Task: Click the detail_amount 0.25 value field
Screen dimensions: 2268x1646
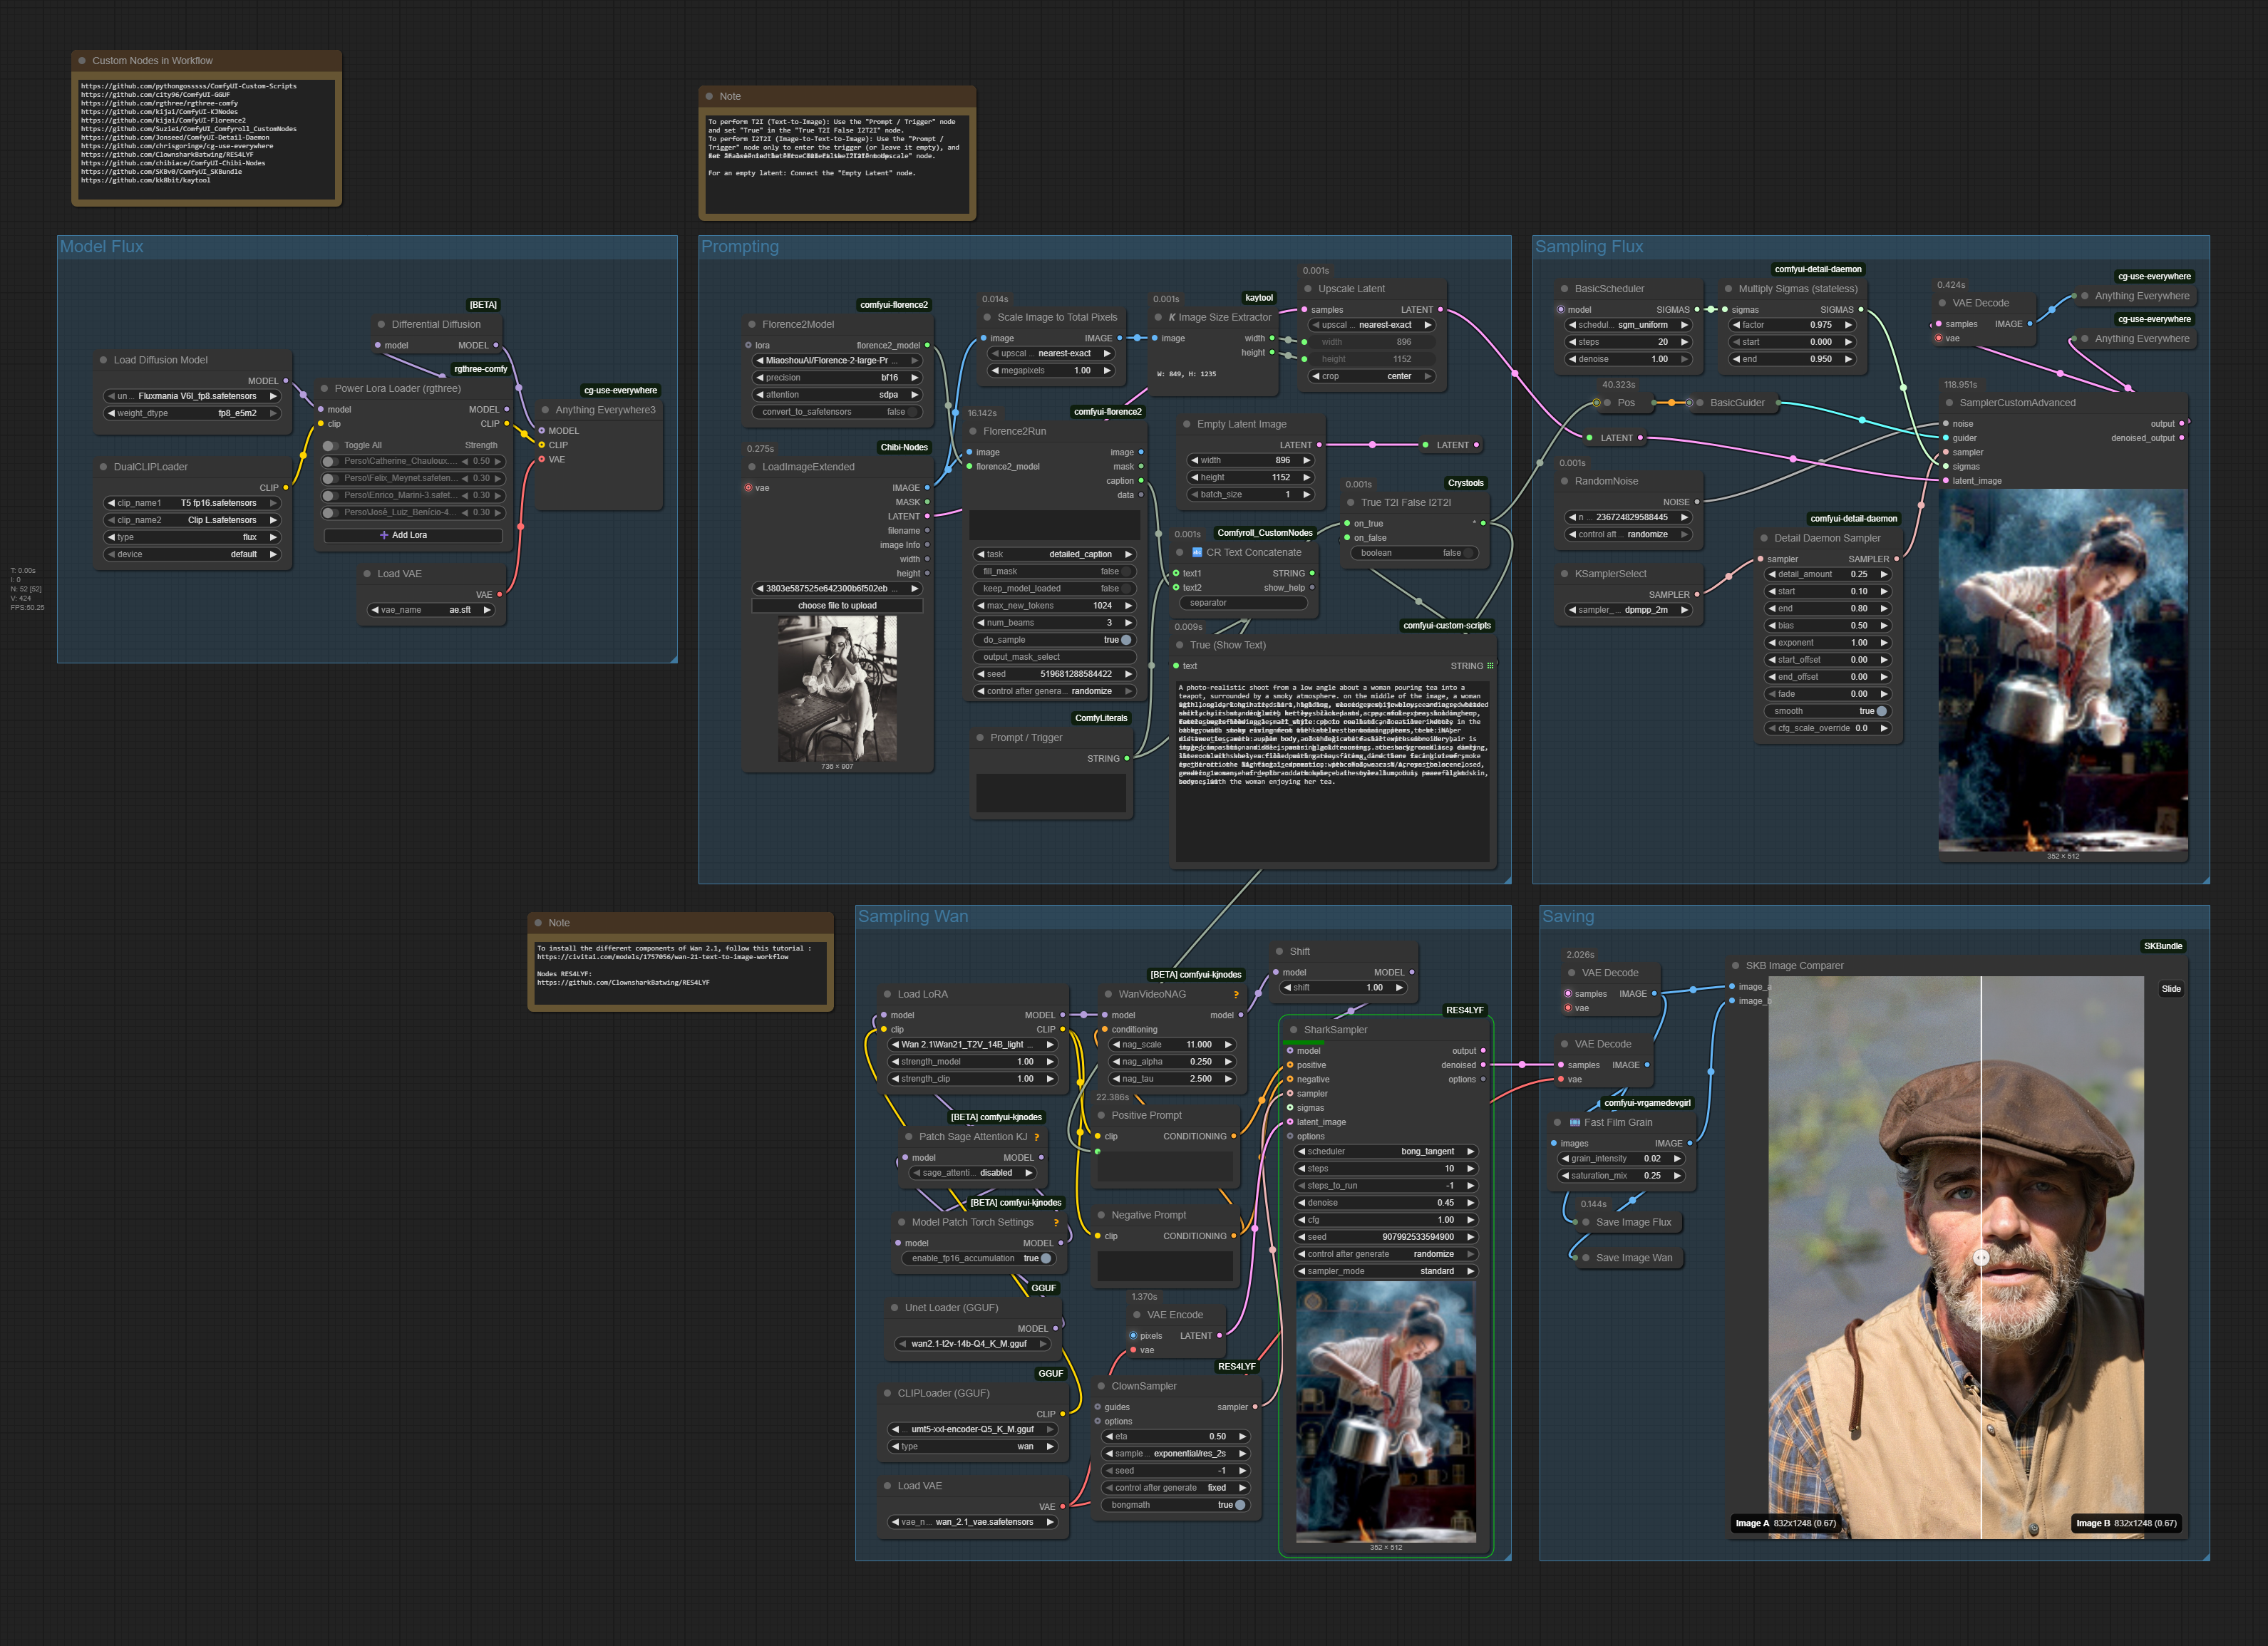Action: pyautogui.click(x=1829, y=575)
